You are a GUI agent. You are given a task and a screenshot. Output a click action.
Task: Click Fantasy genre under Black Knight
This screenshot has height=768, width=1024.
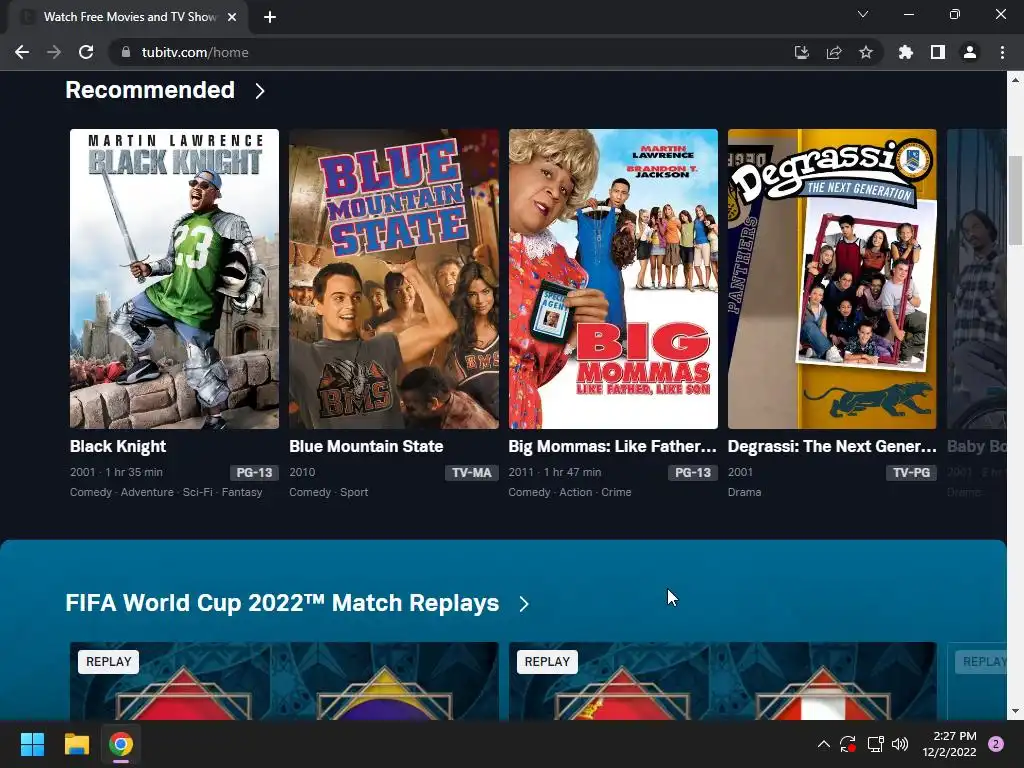point(242,492)
